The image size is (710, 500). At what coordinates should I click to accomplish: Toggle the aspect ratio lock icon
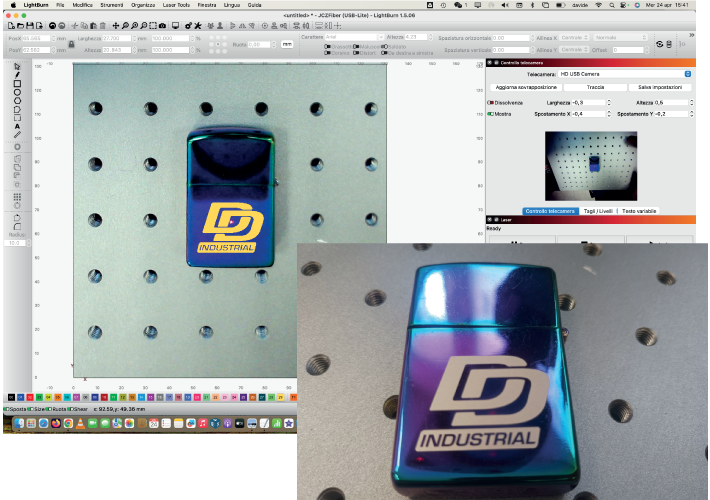click(x=71, y=44)
